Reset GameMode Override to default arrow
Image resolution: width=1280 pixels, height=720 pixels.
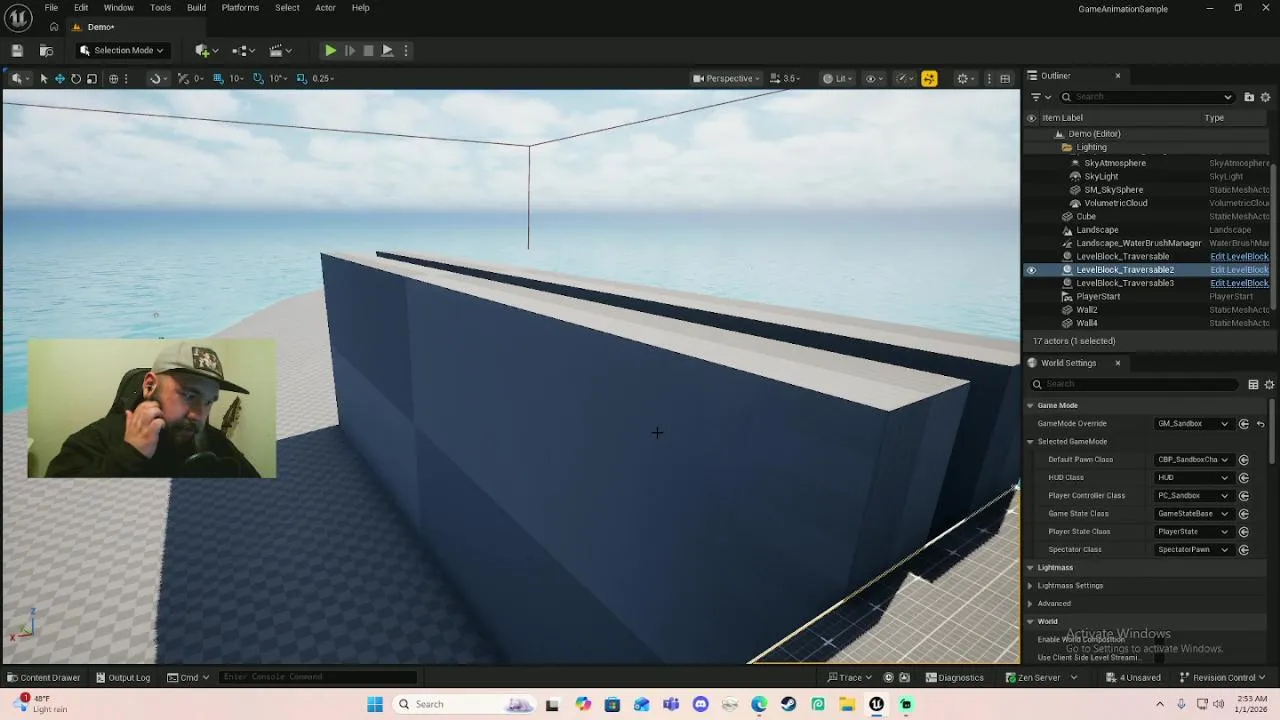tap(1260, 424)
